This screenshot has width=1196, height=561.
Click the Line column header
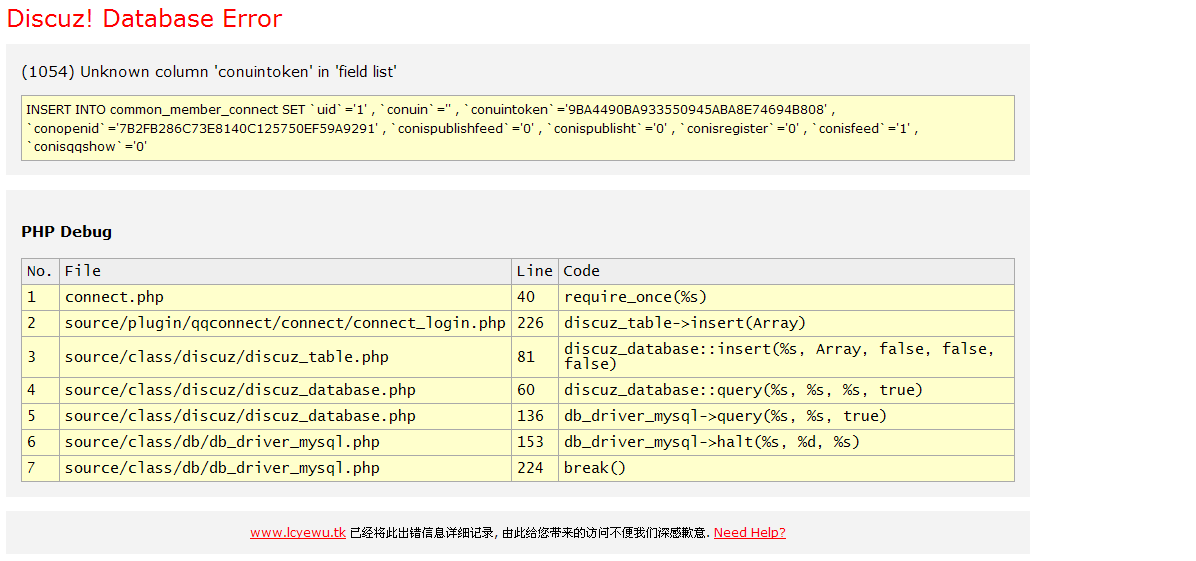click(x=534, y=271)
